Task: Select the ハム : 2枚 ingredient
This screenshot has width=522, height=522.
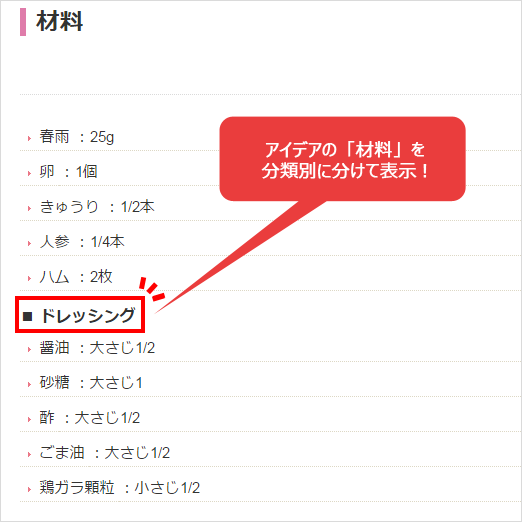Action: click(76, 277)
